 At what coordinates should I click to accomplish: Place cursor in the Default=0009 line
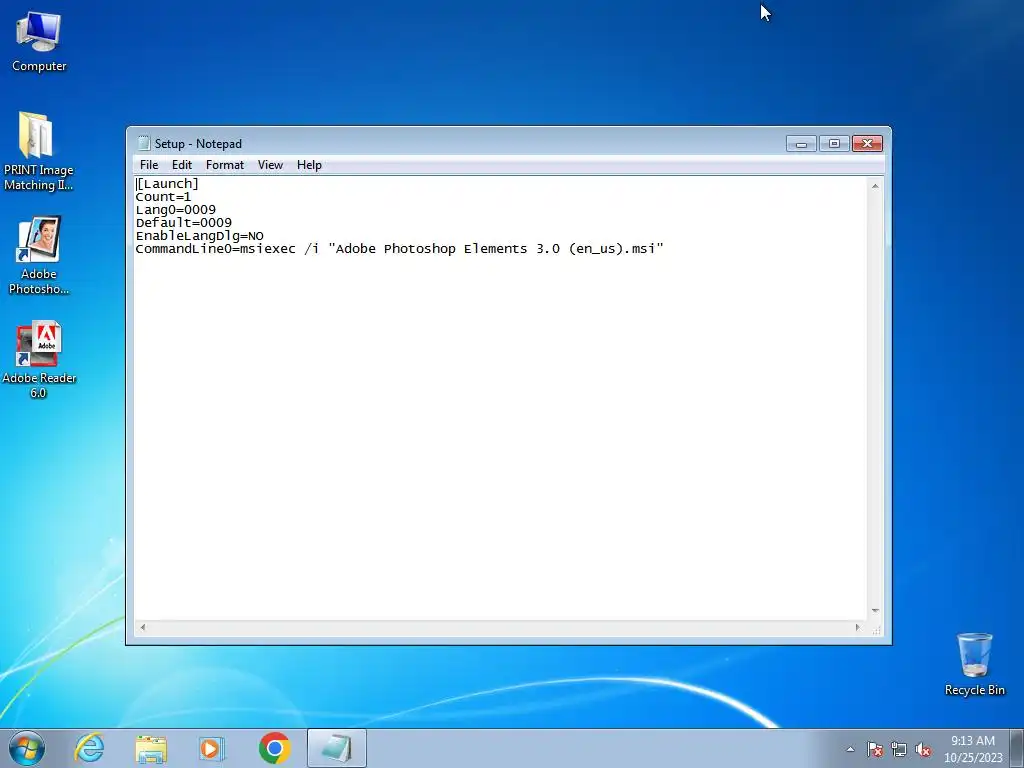click(184, 223)
